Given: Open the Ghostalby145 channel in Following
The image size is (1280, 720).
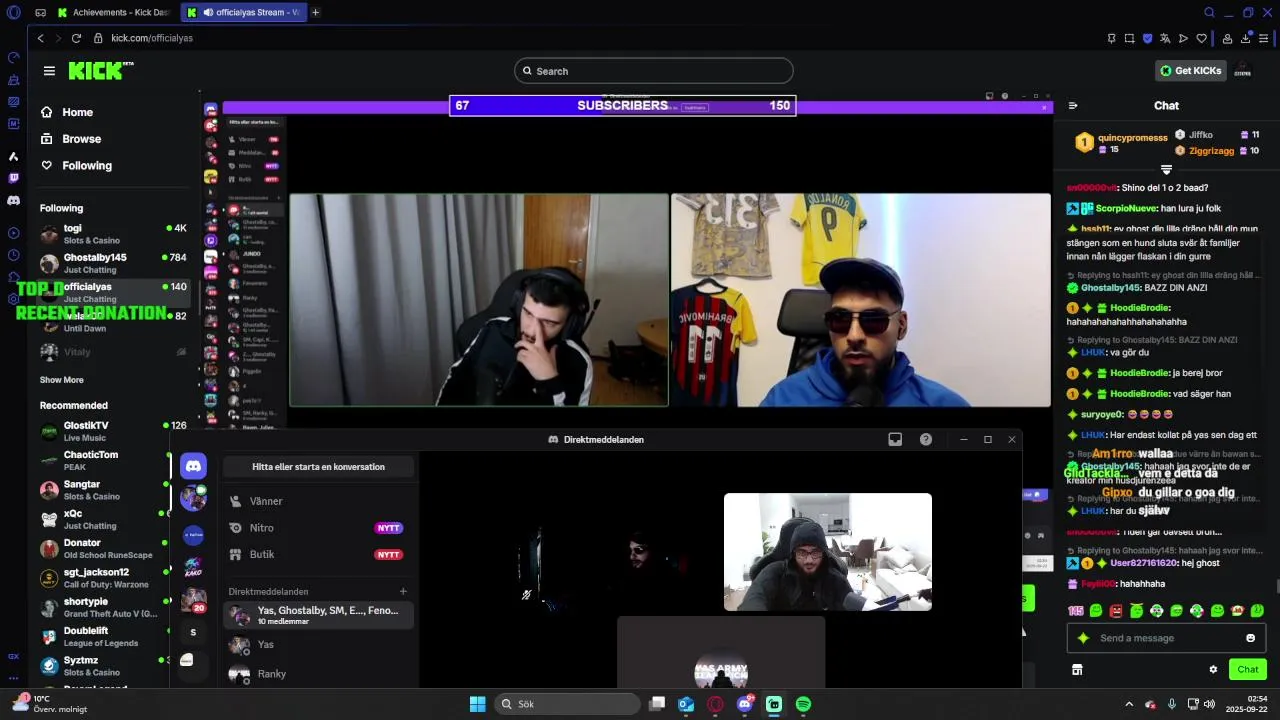Looking at the screenshot, I should coord(113,263).
